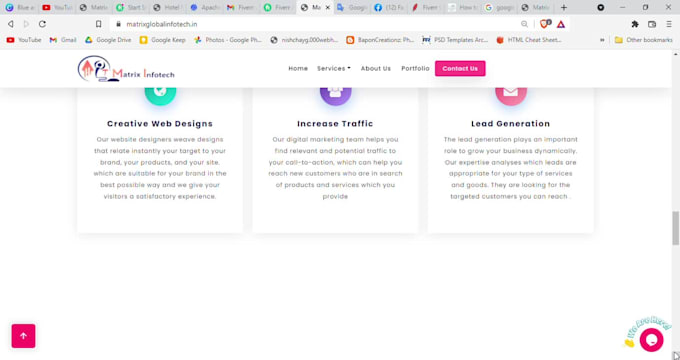Open the PSD Templates Arc bookmark

(x=455, y=40)
